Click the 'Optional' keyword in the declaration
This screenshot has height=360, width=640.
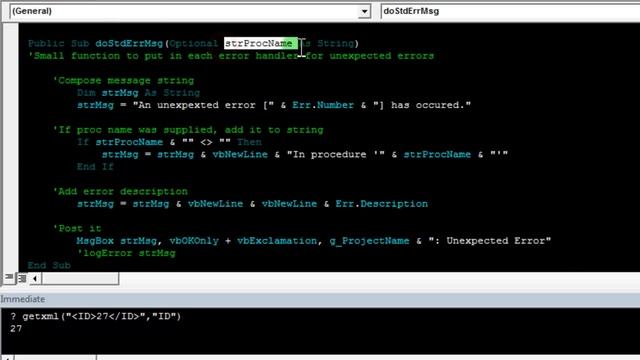click(x=193, y=43)
